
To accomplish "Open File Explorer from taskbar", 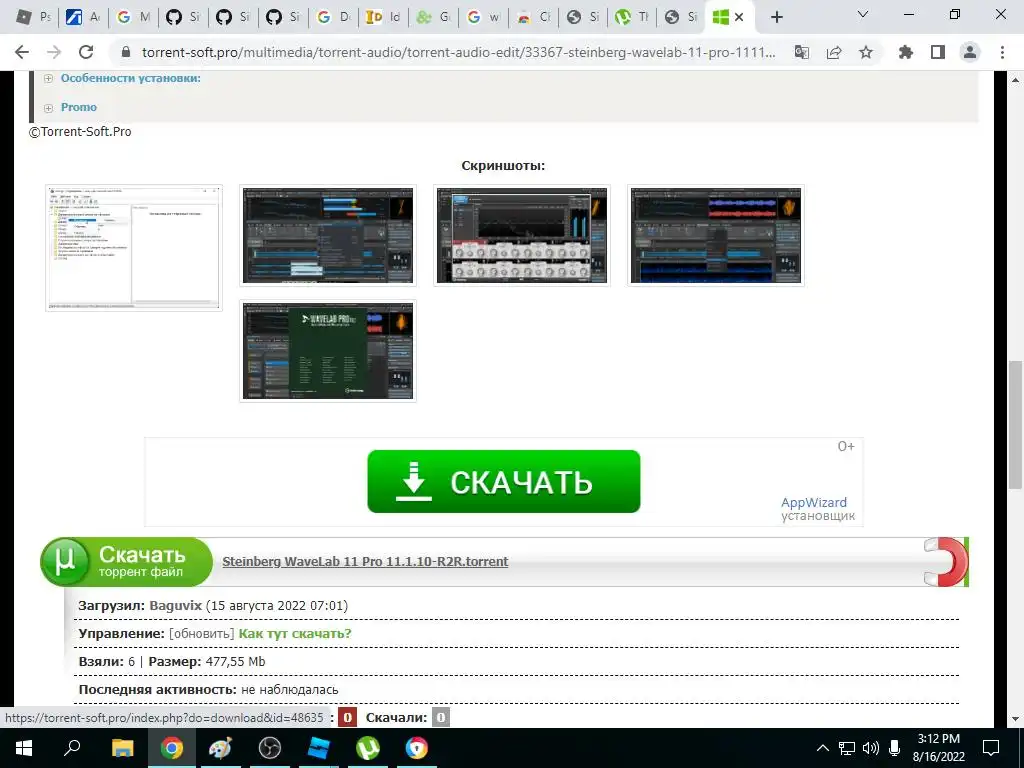I will (122, 748).
